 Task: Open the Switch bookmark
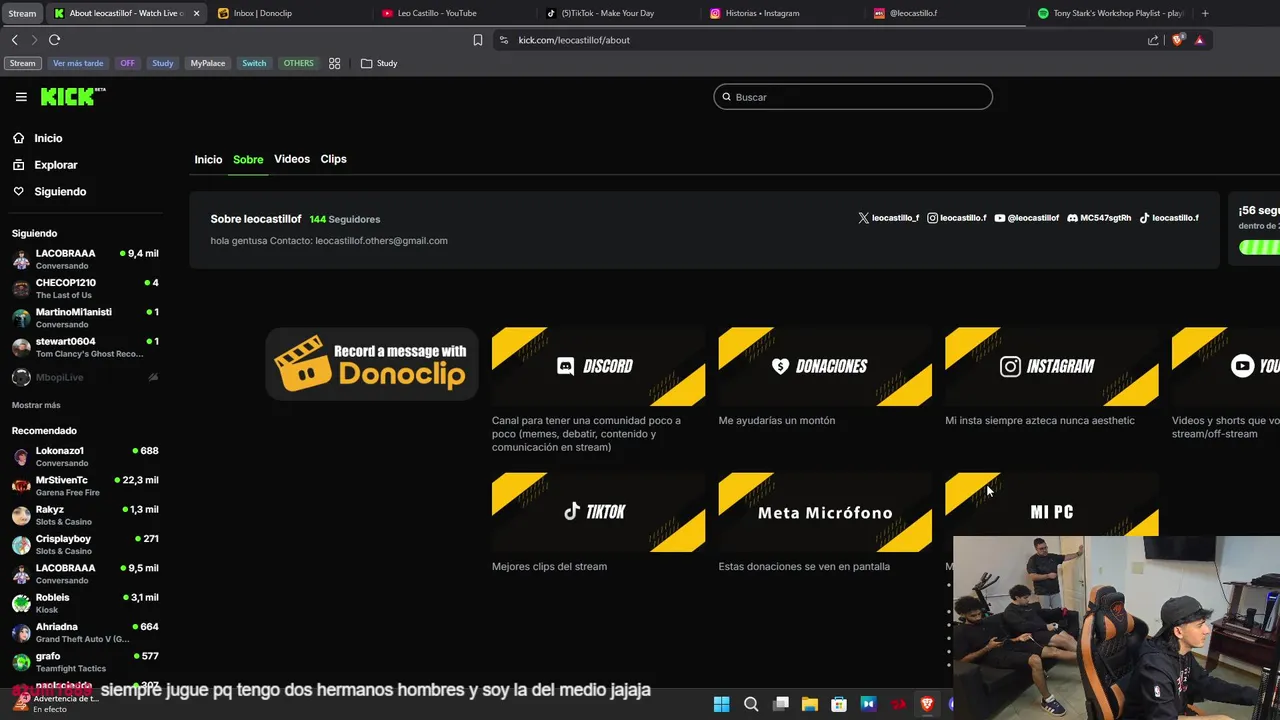point(254,63)
